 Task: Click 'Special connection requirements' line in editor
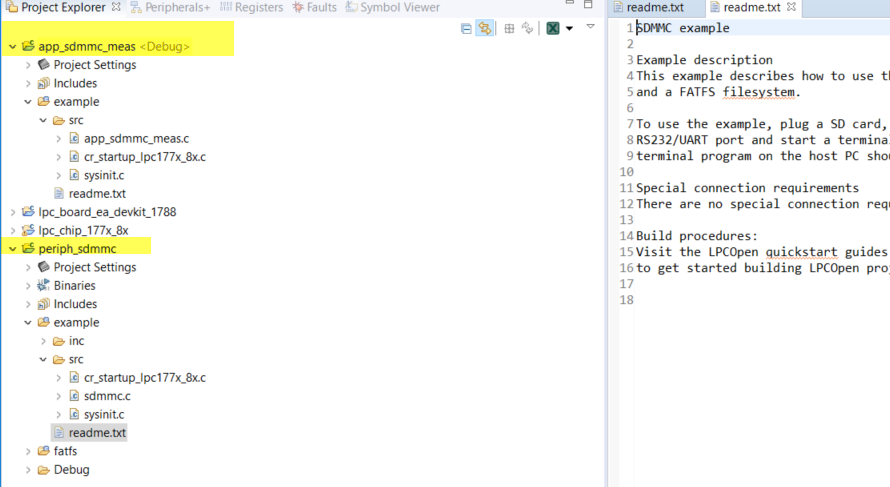[748, 188]
